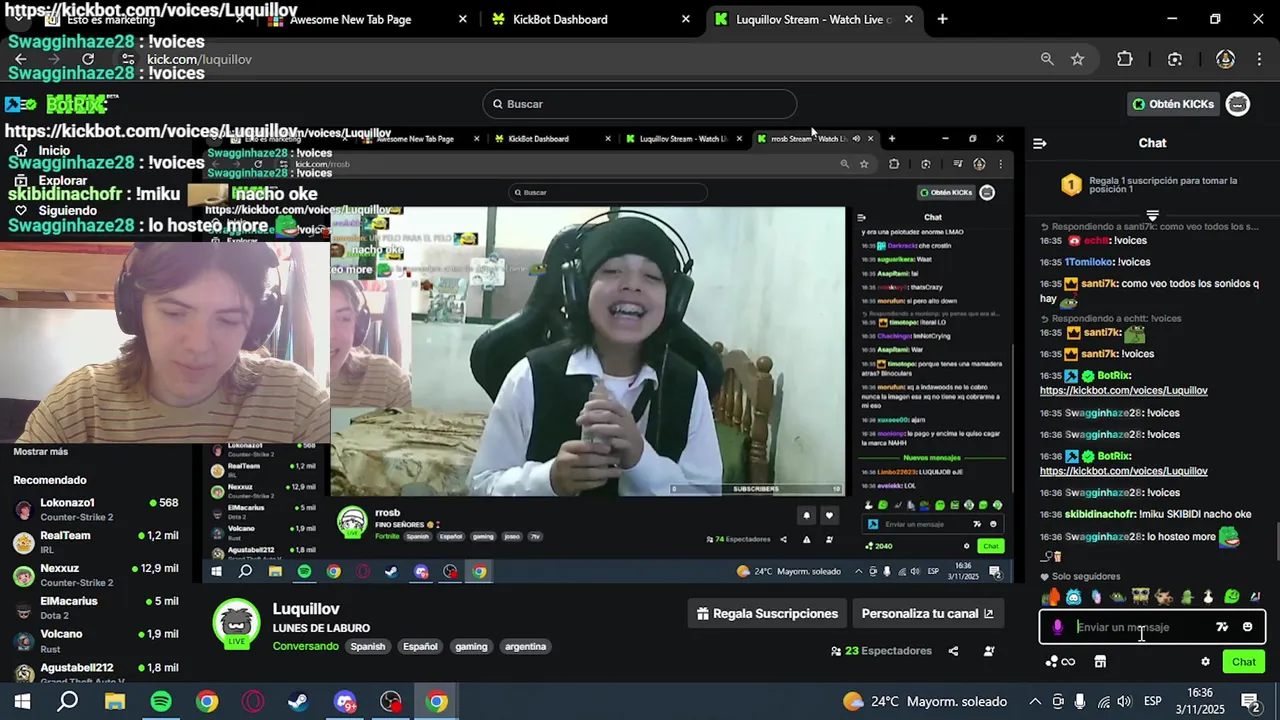Open Steam from the taskbar

point(298,702)
